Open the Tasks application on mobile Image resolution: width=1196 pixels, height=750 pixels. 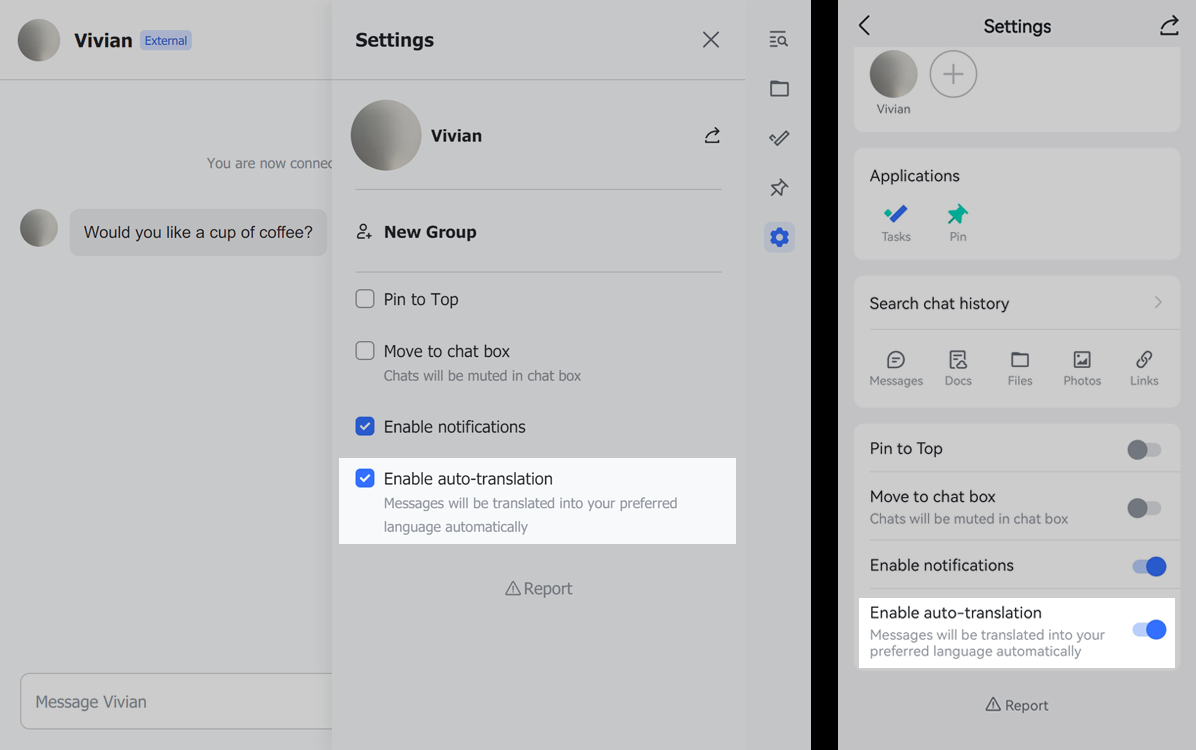896,222
